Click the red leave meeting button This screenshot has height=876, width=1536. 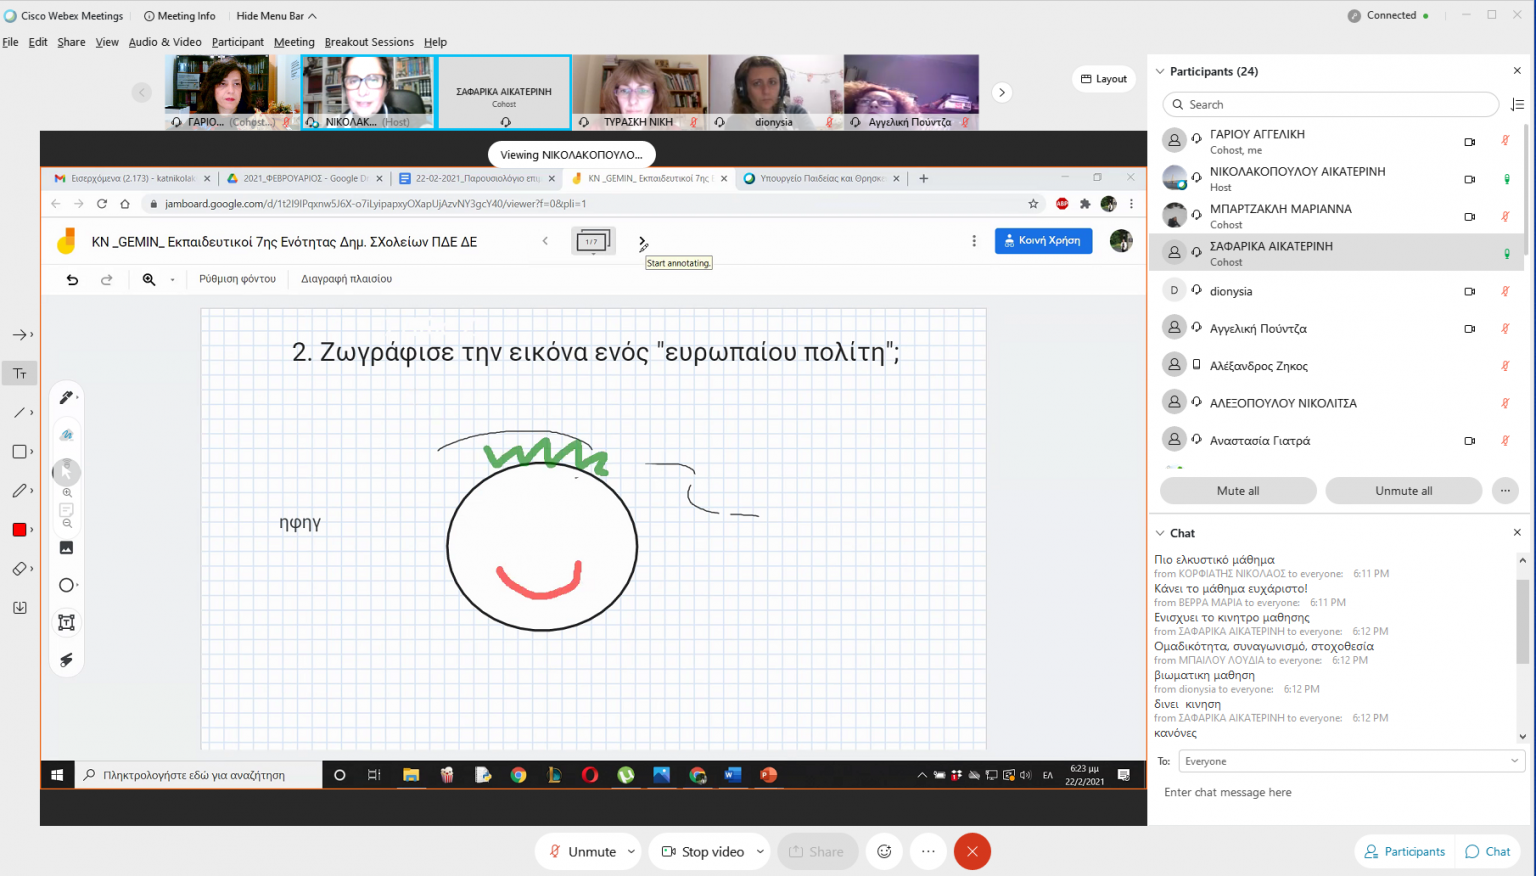(972, 851)
